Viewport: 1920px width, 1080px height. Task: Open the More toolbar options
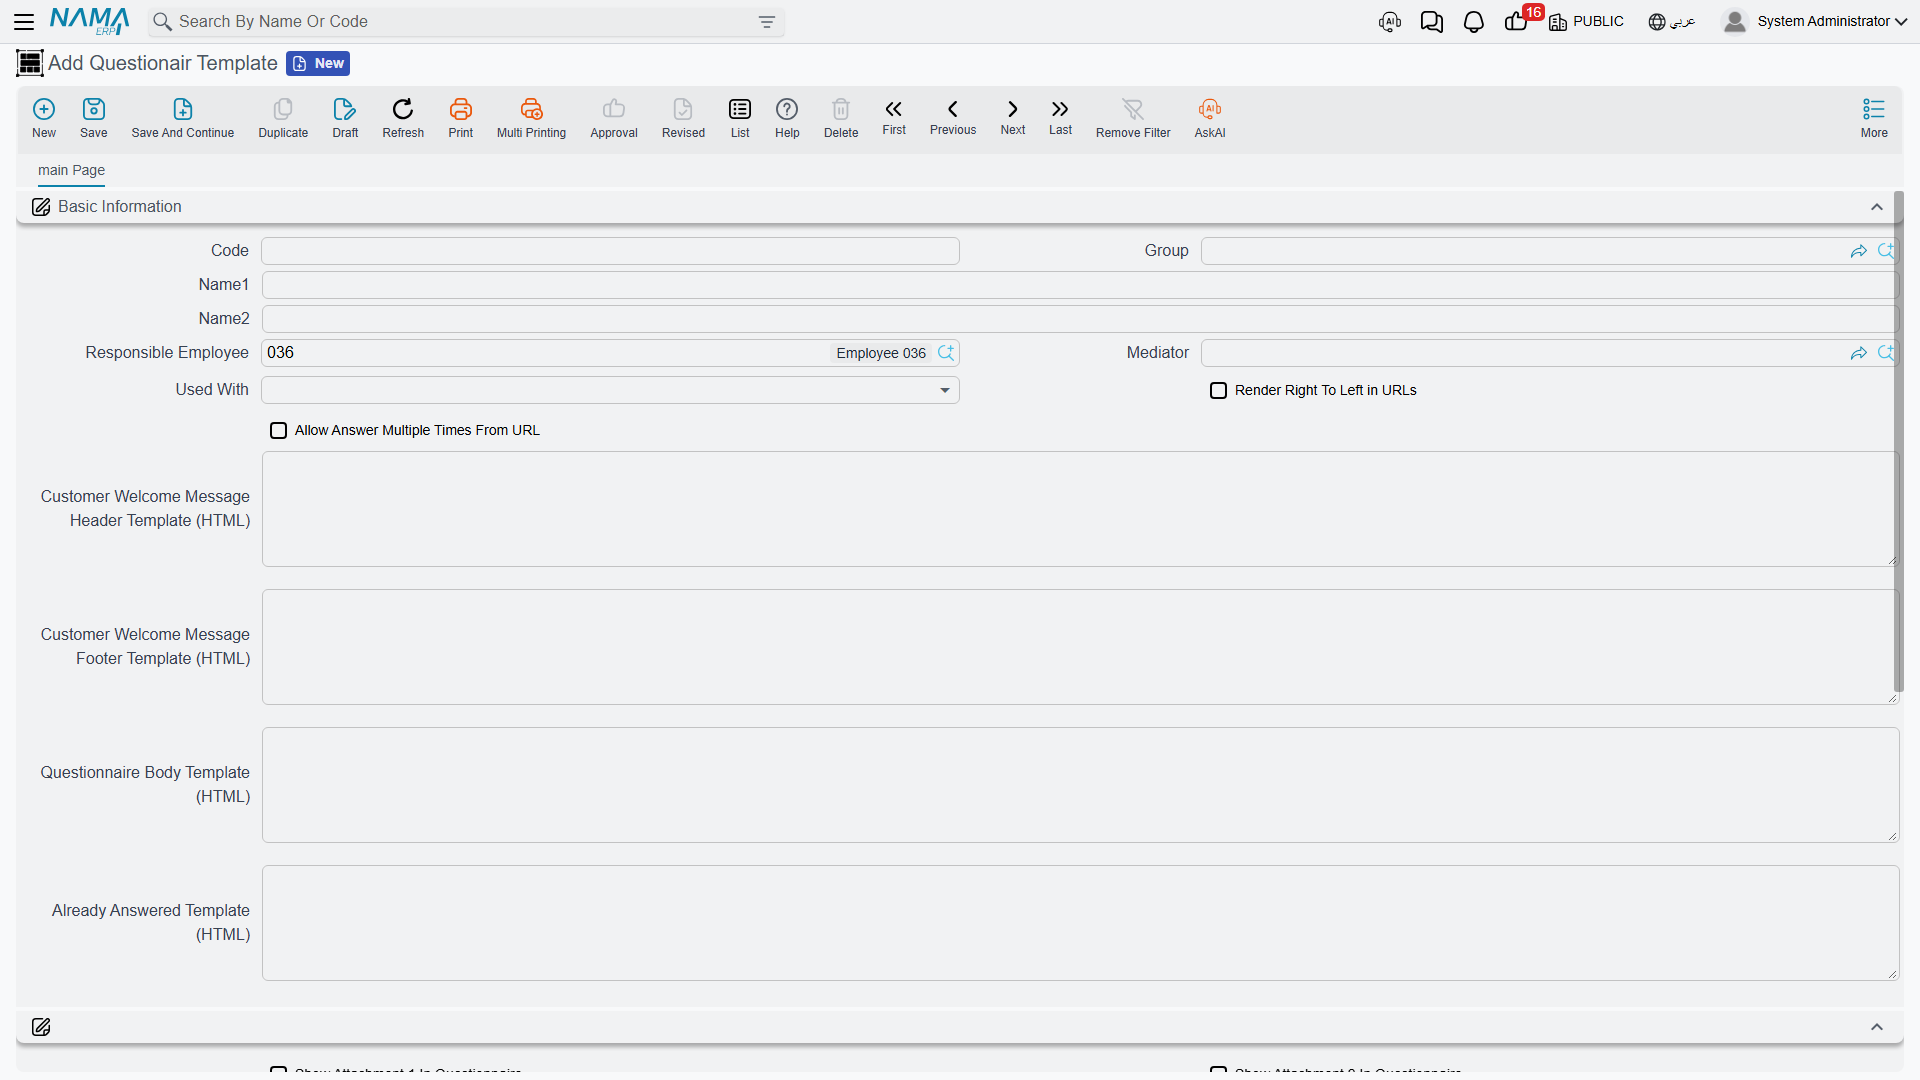point(1874,117)
